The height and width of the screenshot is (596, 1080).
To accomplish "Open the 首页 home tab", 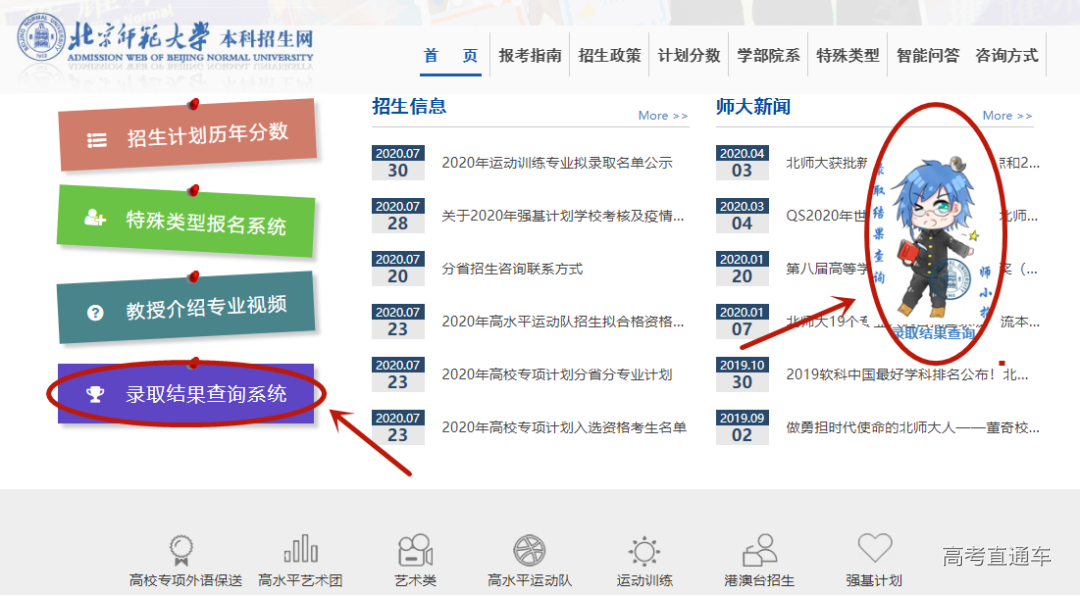I will click(x=450, y=56).
